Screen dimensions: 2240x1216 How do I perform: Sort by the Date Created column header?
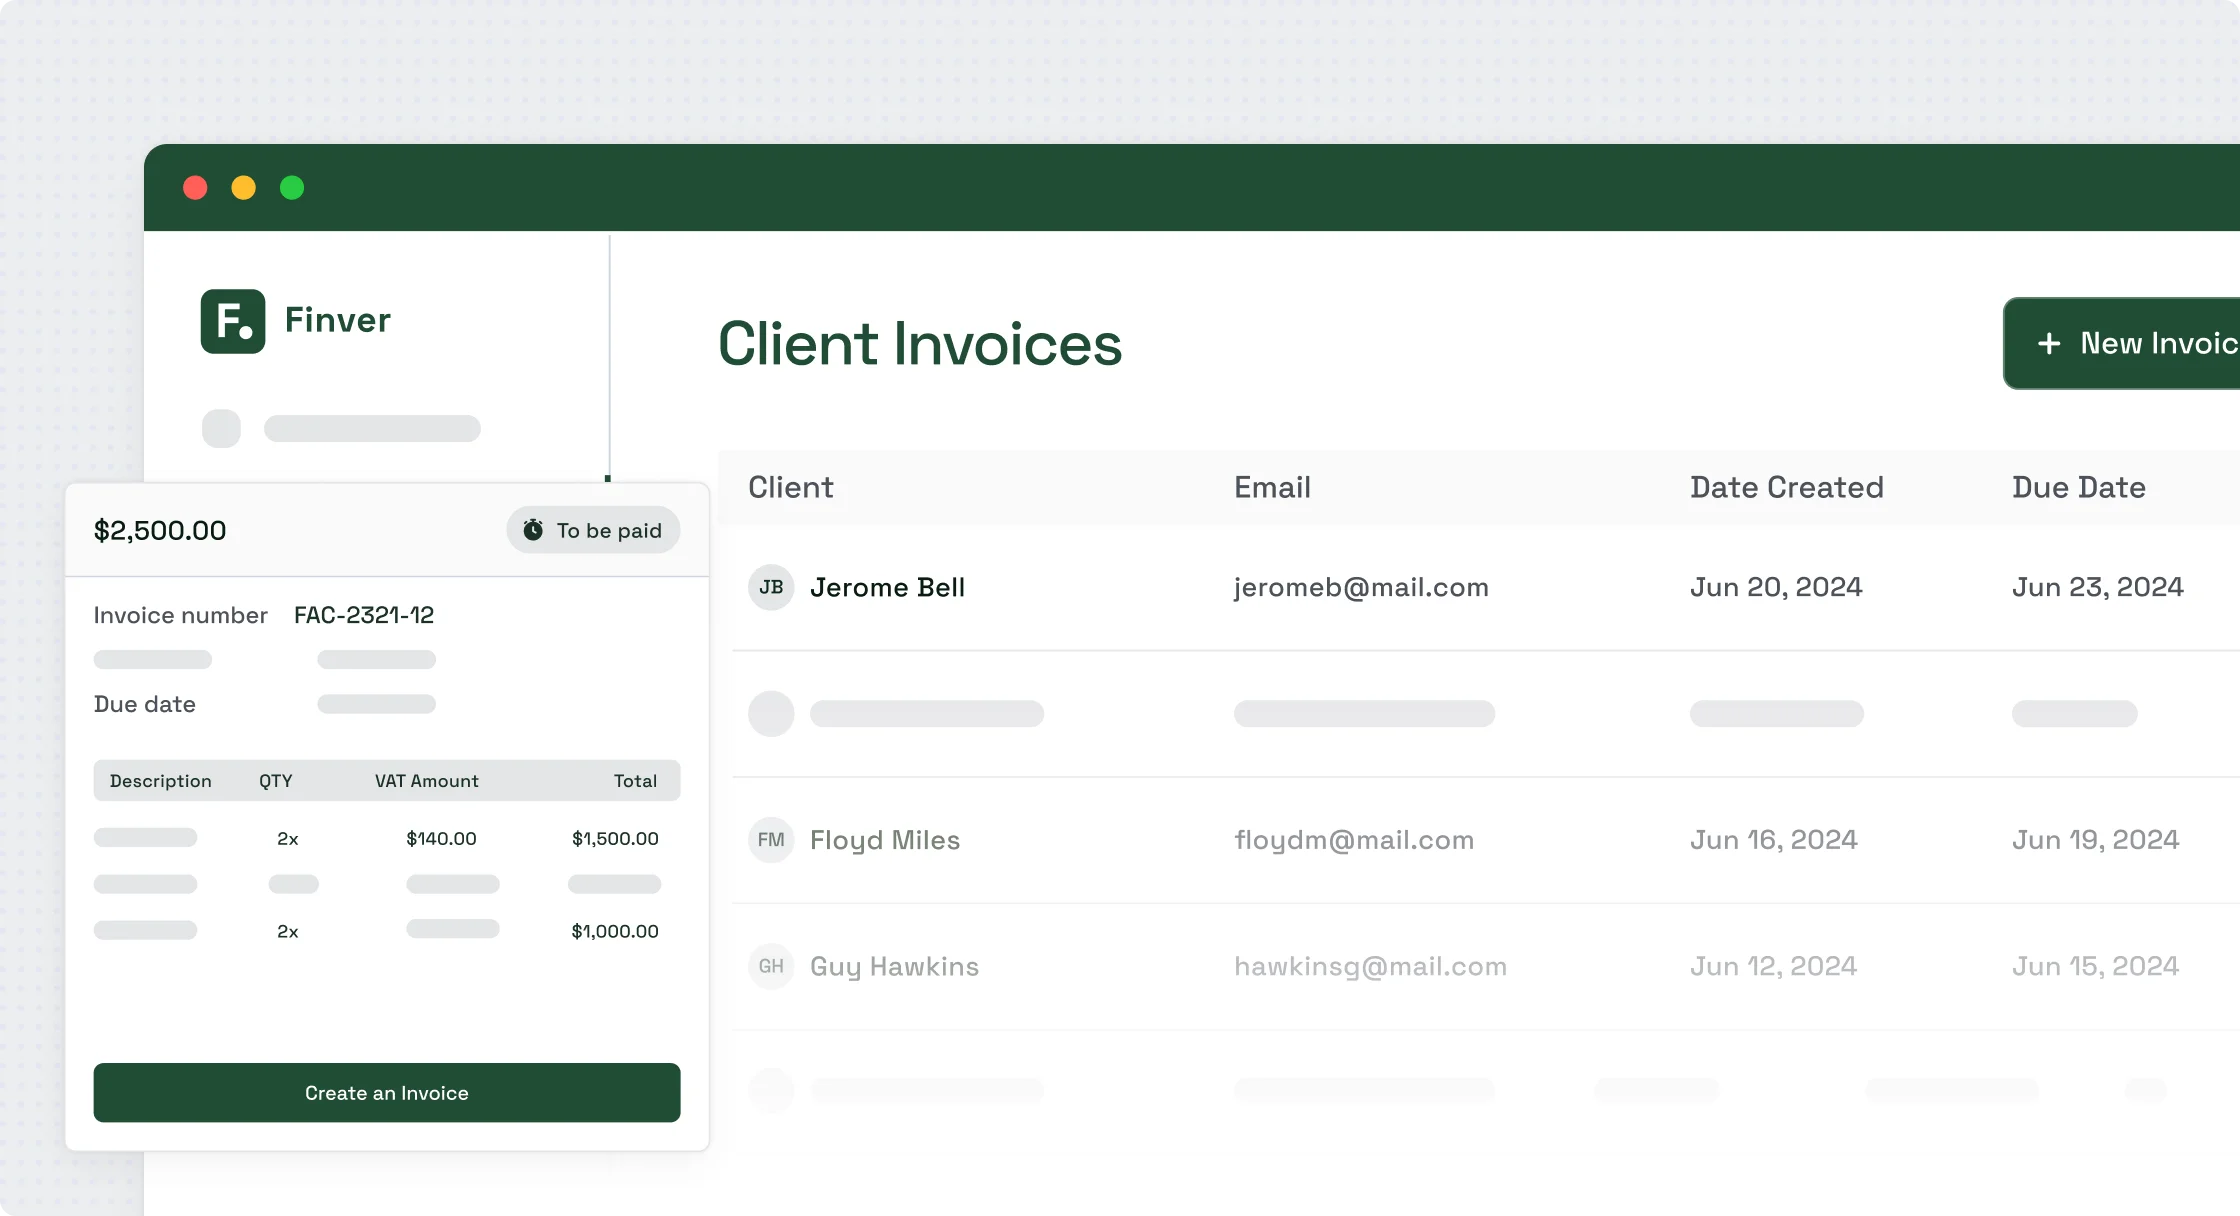click(1786, 487)
